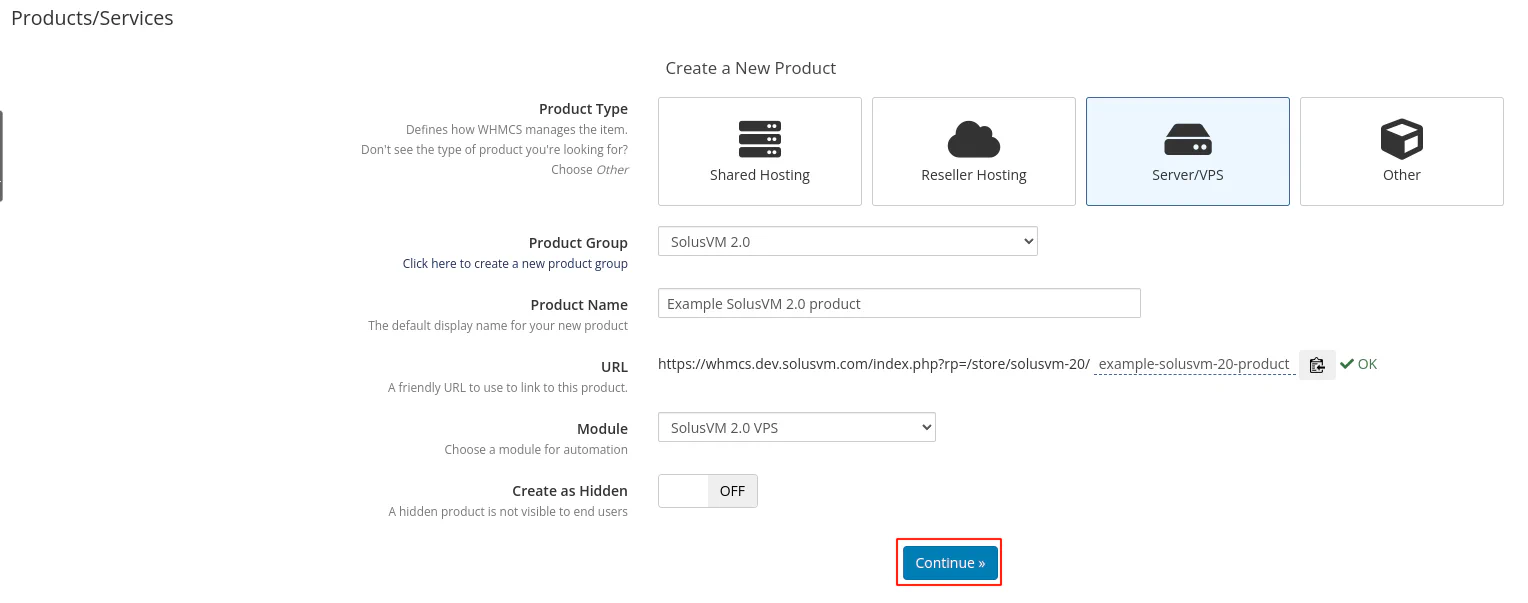1528x603 pixels.
Task: Click the Product Name input field
Action: pyautogui.click(x=898, y=303)
